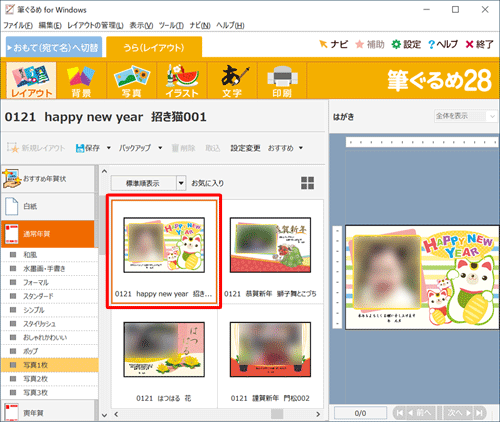Click the ナビ navigation button
Viewport: 500px width, 422px height.
pos(334,44)
